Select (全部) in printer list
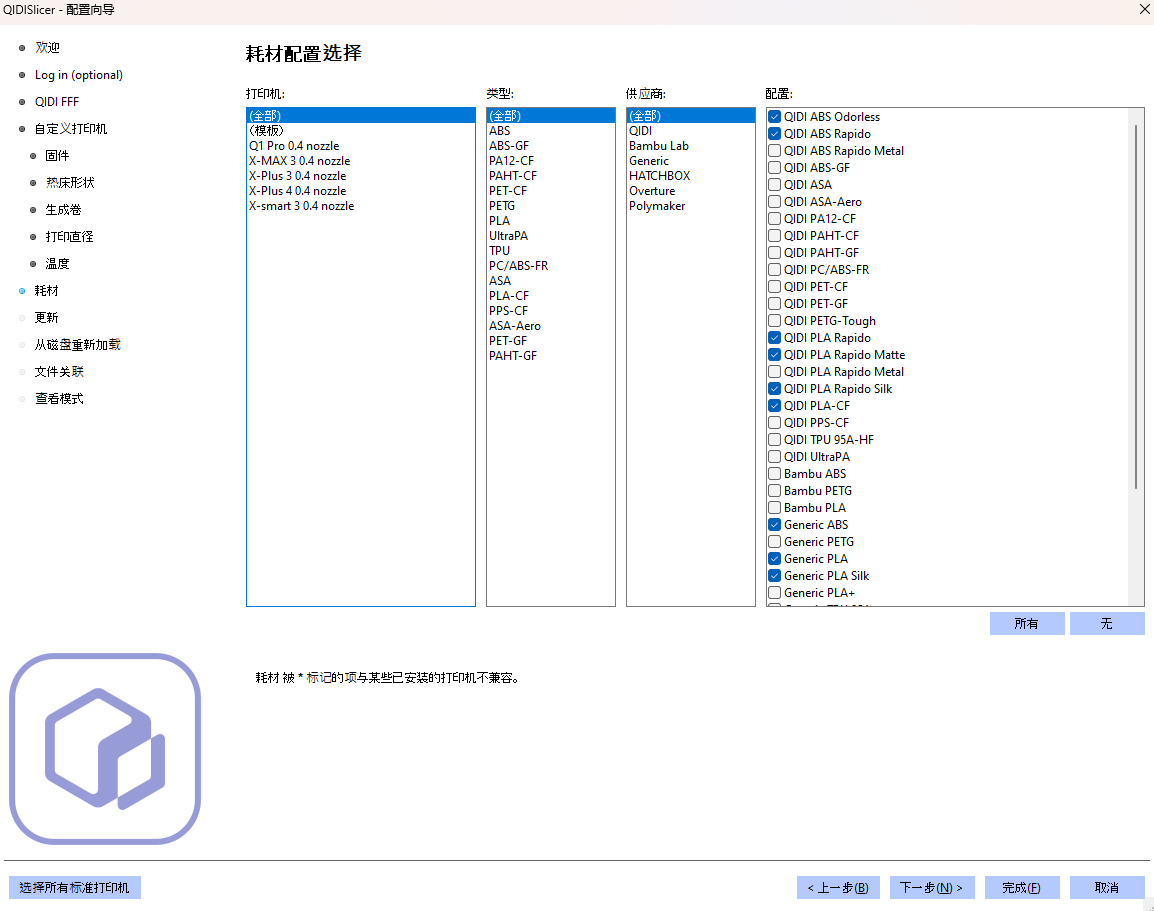This screenshot has height=911, width=1154. [361, 116]
